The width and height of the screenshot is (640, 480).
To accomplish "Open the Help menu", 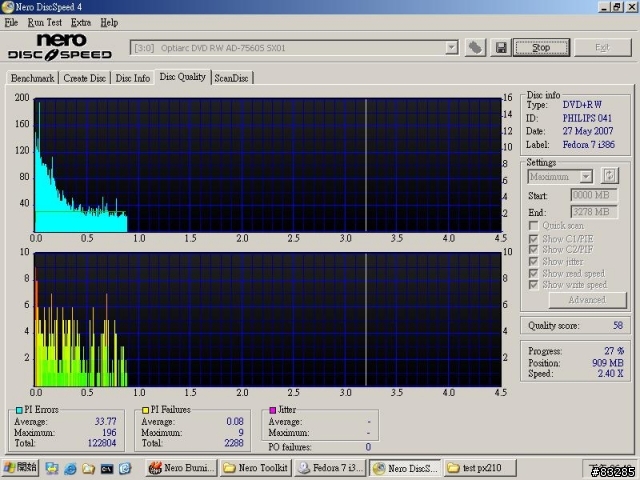I will [x=109, y=22].
